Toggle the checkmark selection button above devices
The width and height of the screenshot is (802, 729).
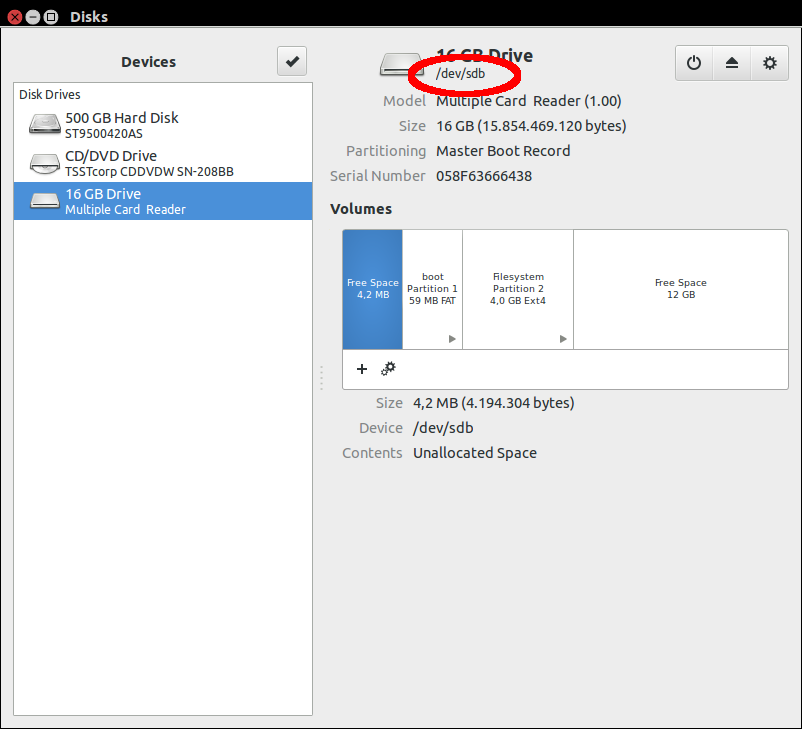coord(292,62)
